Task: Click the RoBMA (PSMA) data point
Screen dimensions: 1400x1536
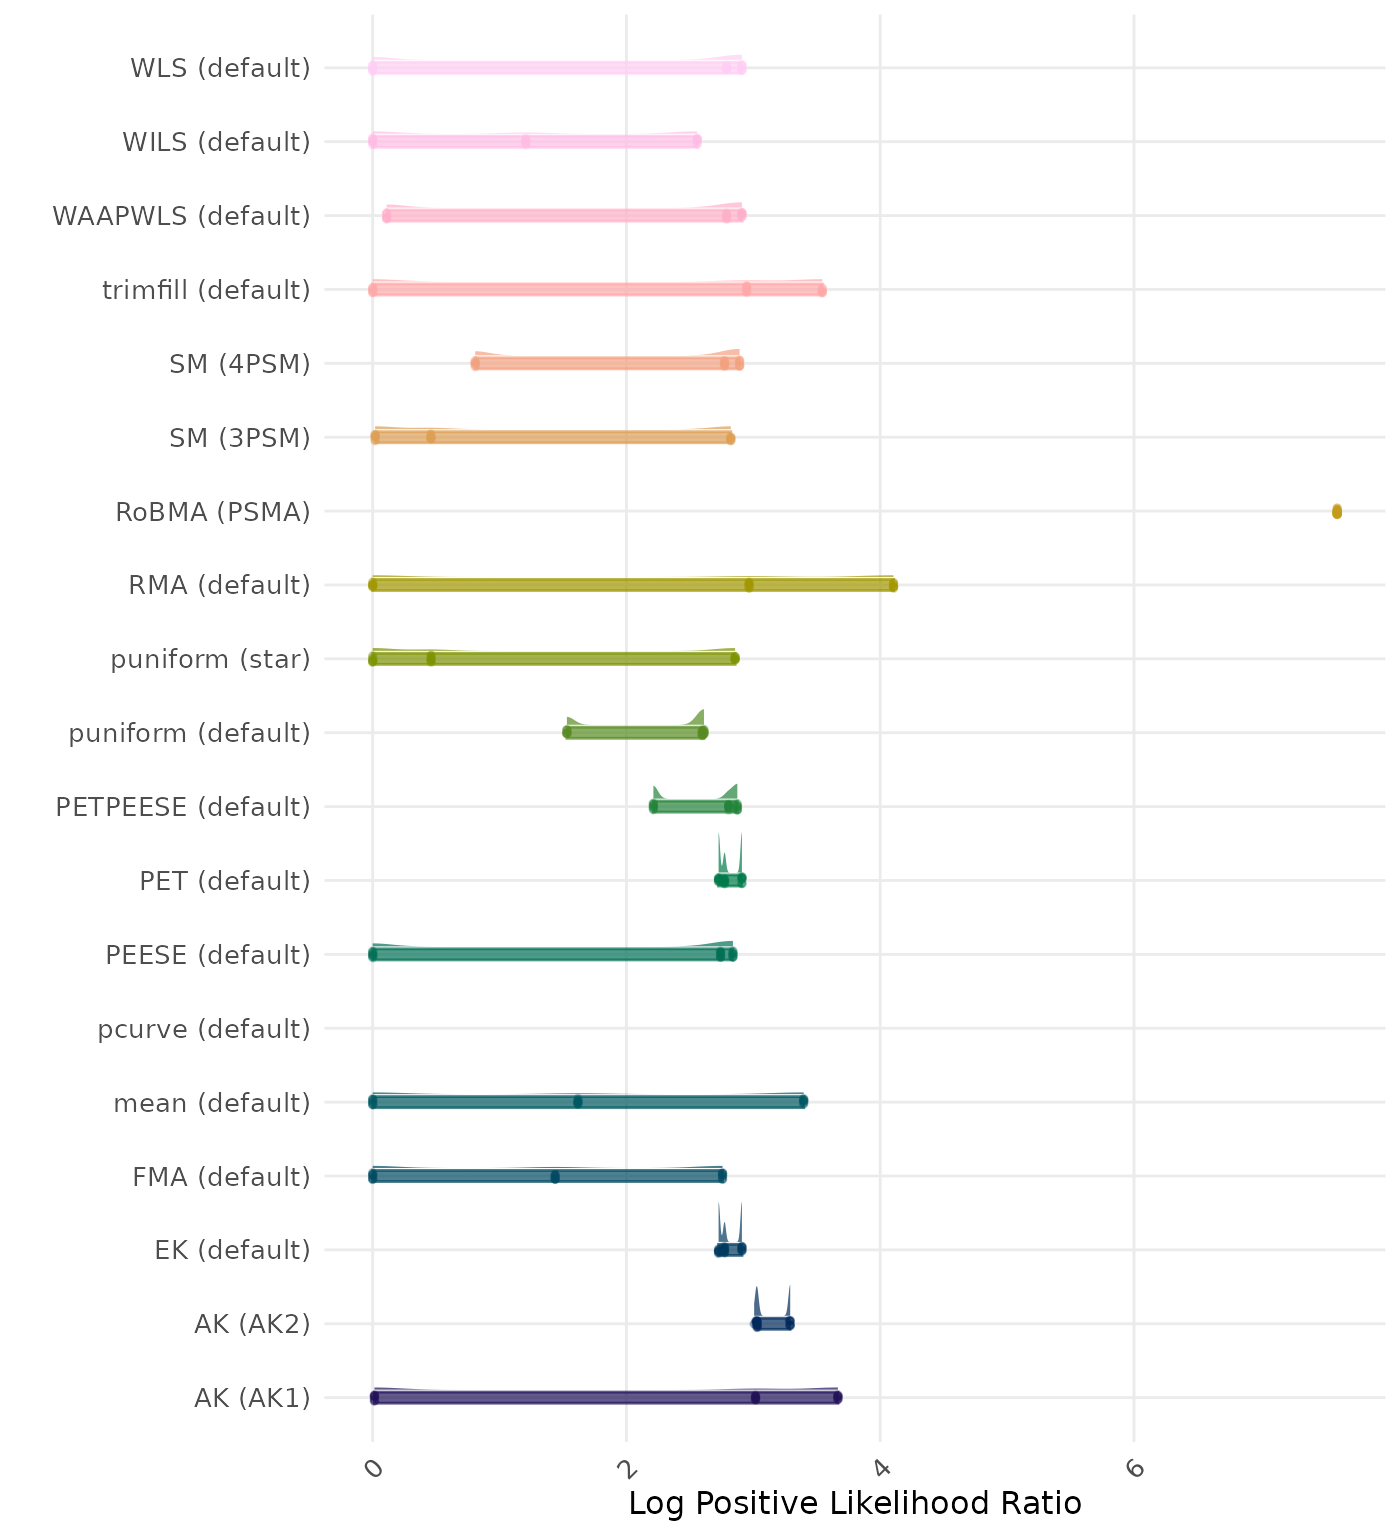Action: [x=1336, y=512]
